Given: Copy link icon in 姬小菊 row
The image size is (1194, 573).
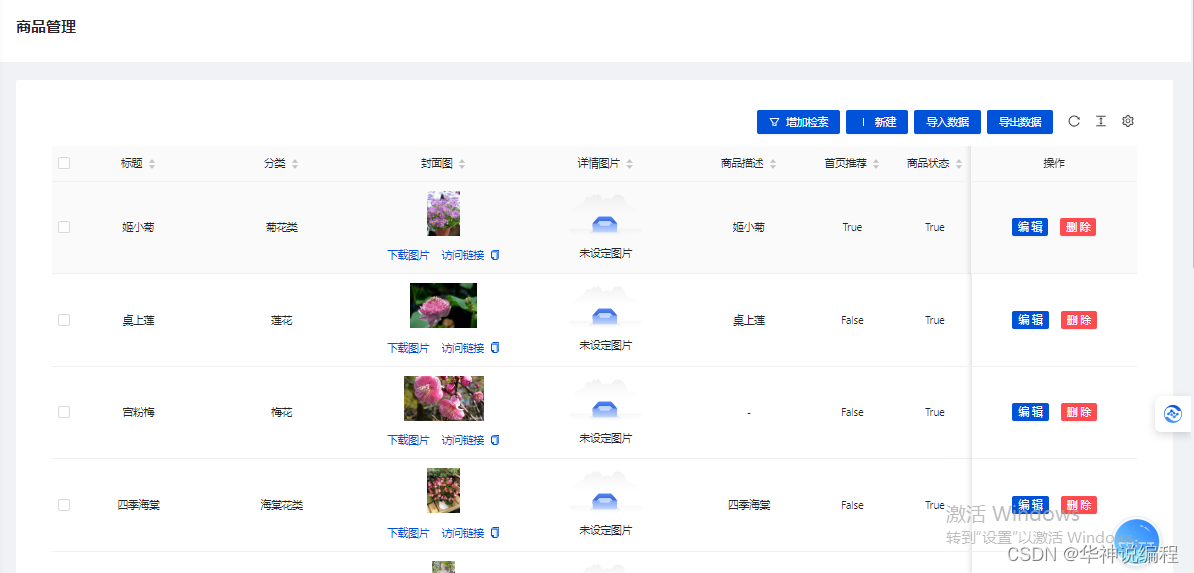Looking at the screenshot, I should click(495, 254).
